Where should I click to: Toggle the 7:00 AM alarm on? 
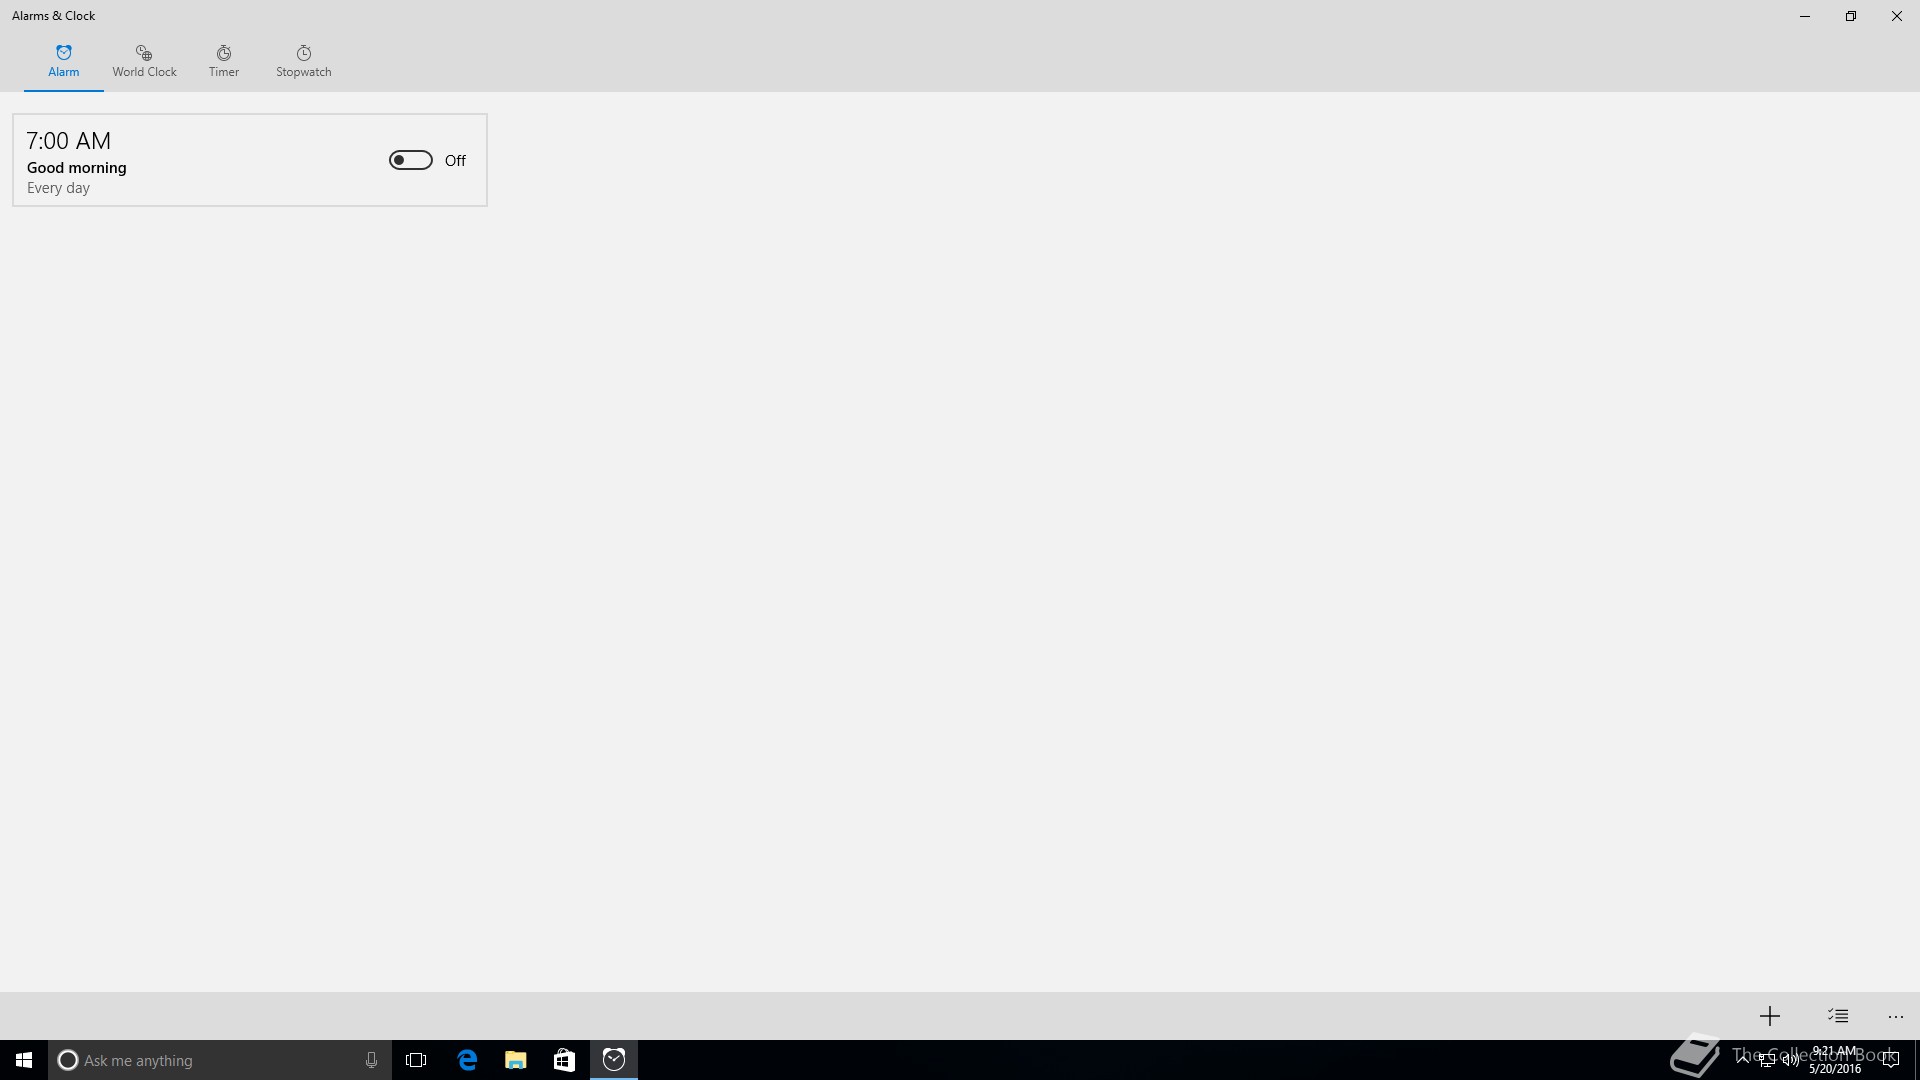coord(410,160)
